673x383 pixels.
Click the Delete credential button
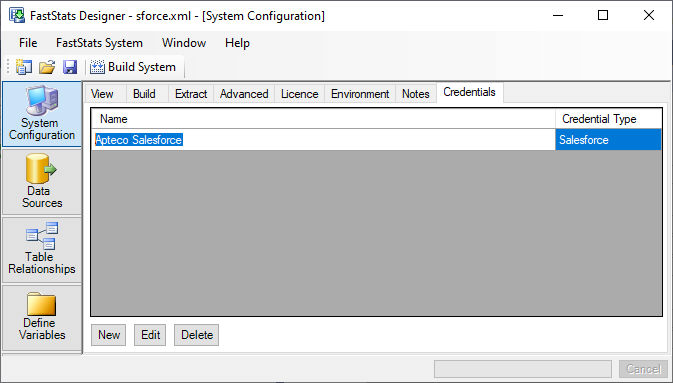(x=197, y=335)
